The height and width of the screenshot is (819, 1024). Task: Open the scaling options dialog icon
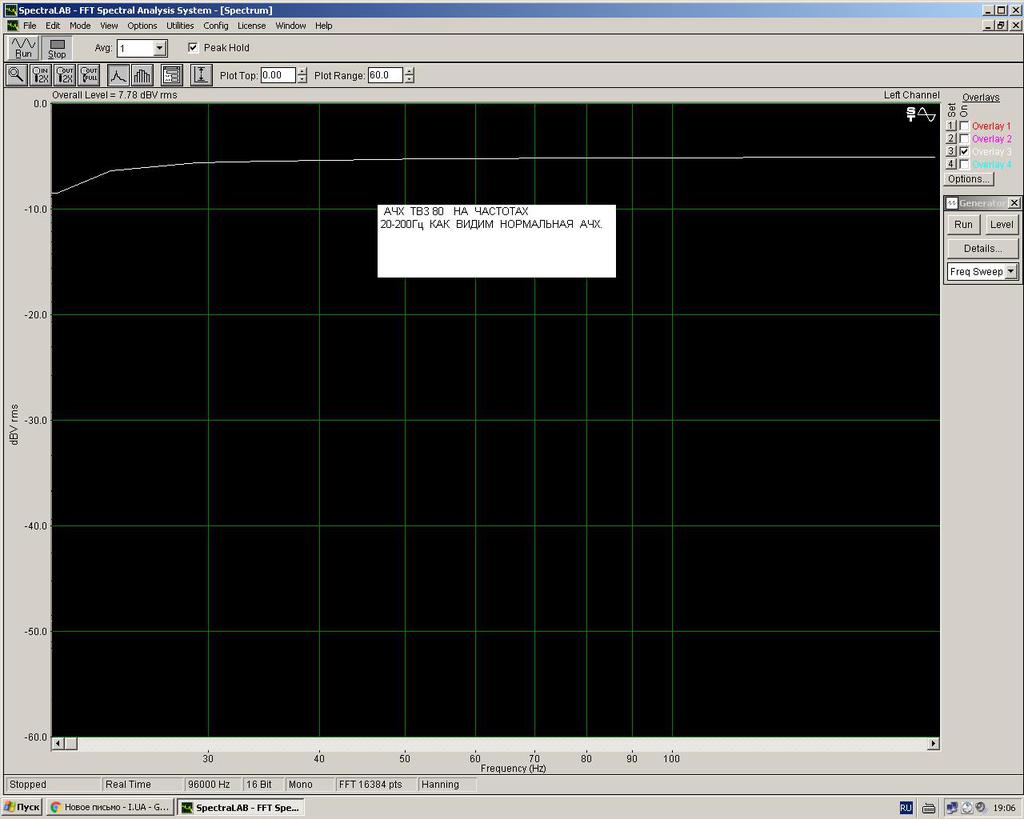[x=171, y=75]
